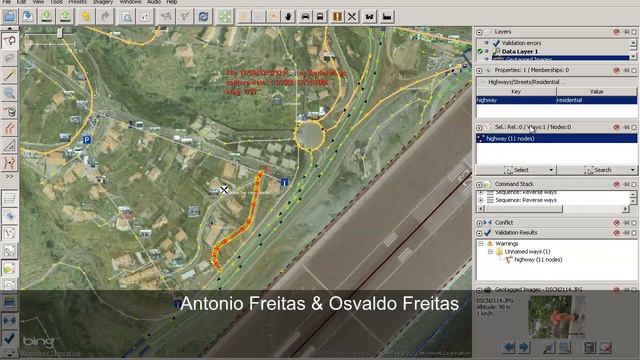Toggle visibility of the Geotagged Images layer
The image size is (640, 360).
487,59
